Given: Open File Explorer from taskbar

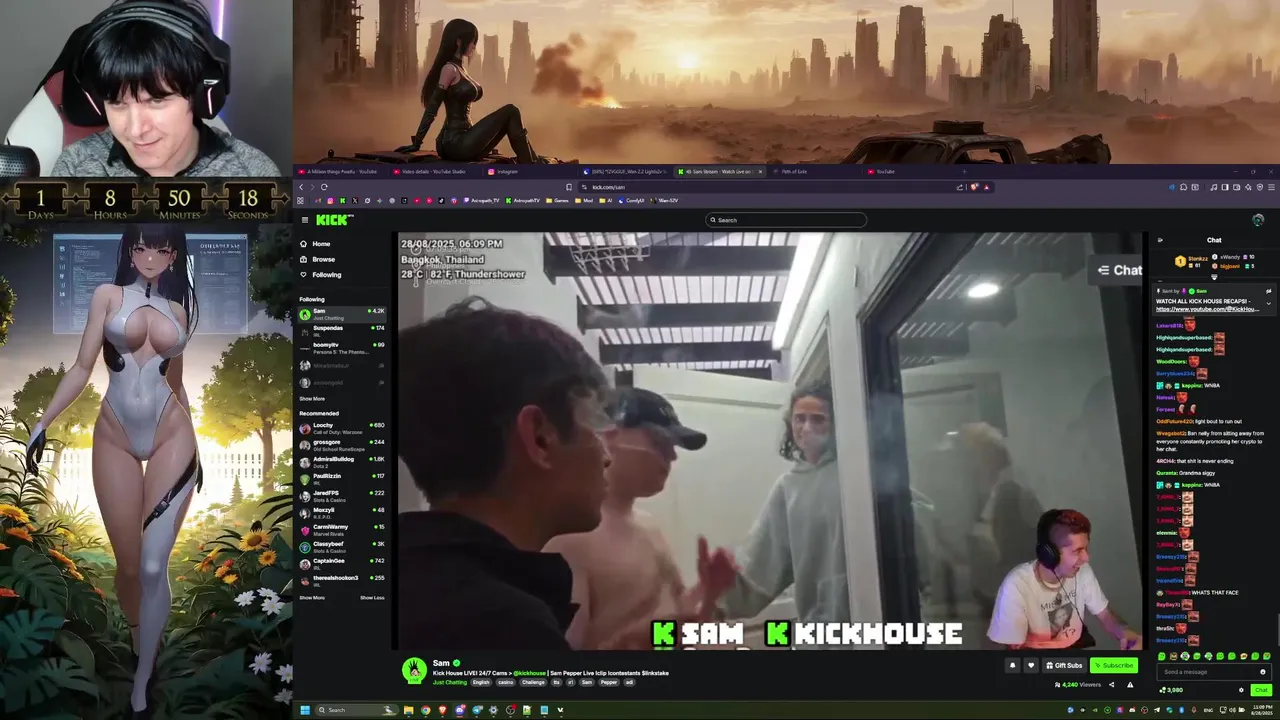Looking at the screenshot, I should [x=408, y=710].
